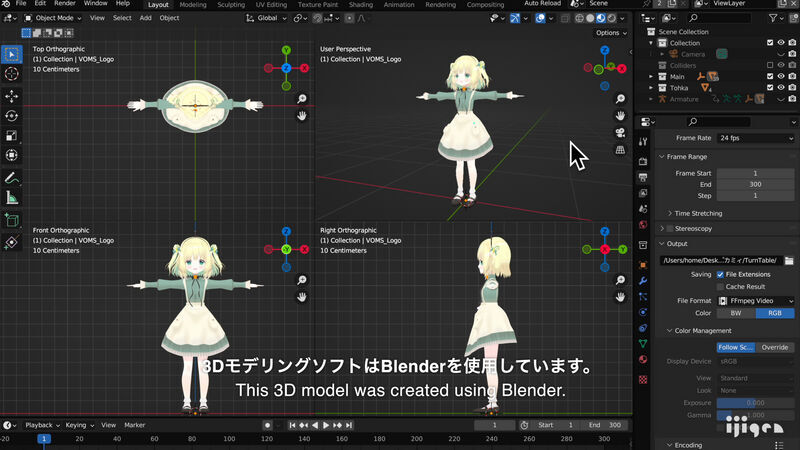Click the Override color management button
The width and height of the screenshot is (800, 450).
[775, 347]
